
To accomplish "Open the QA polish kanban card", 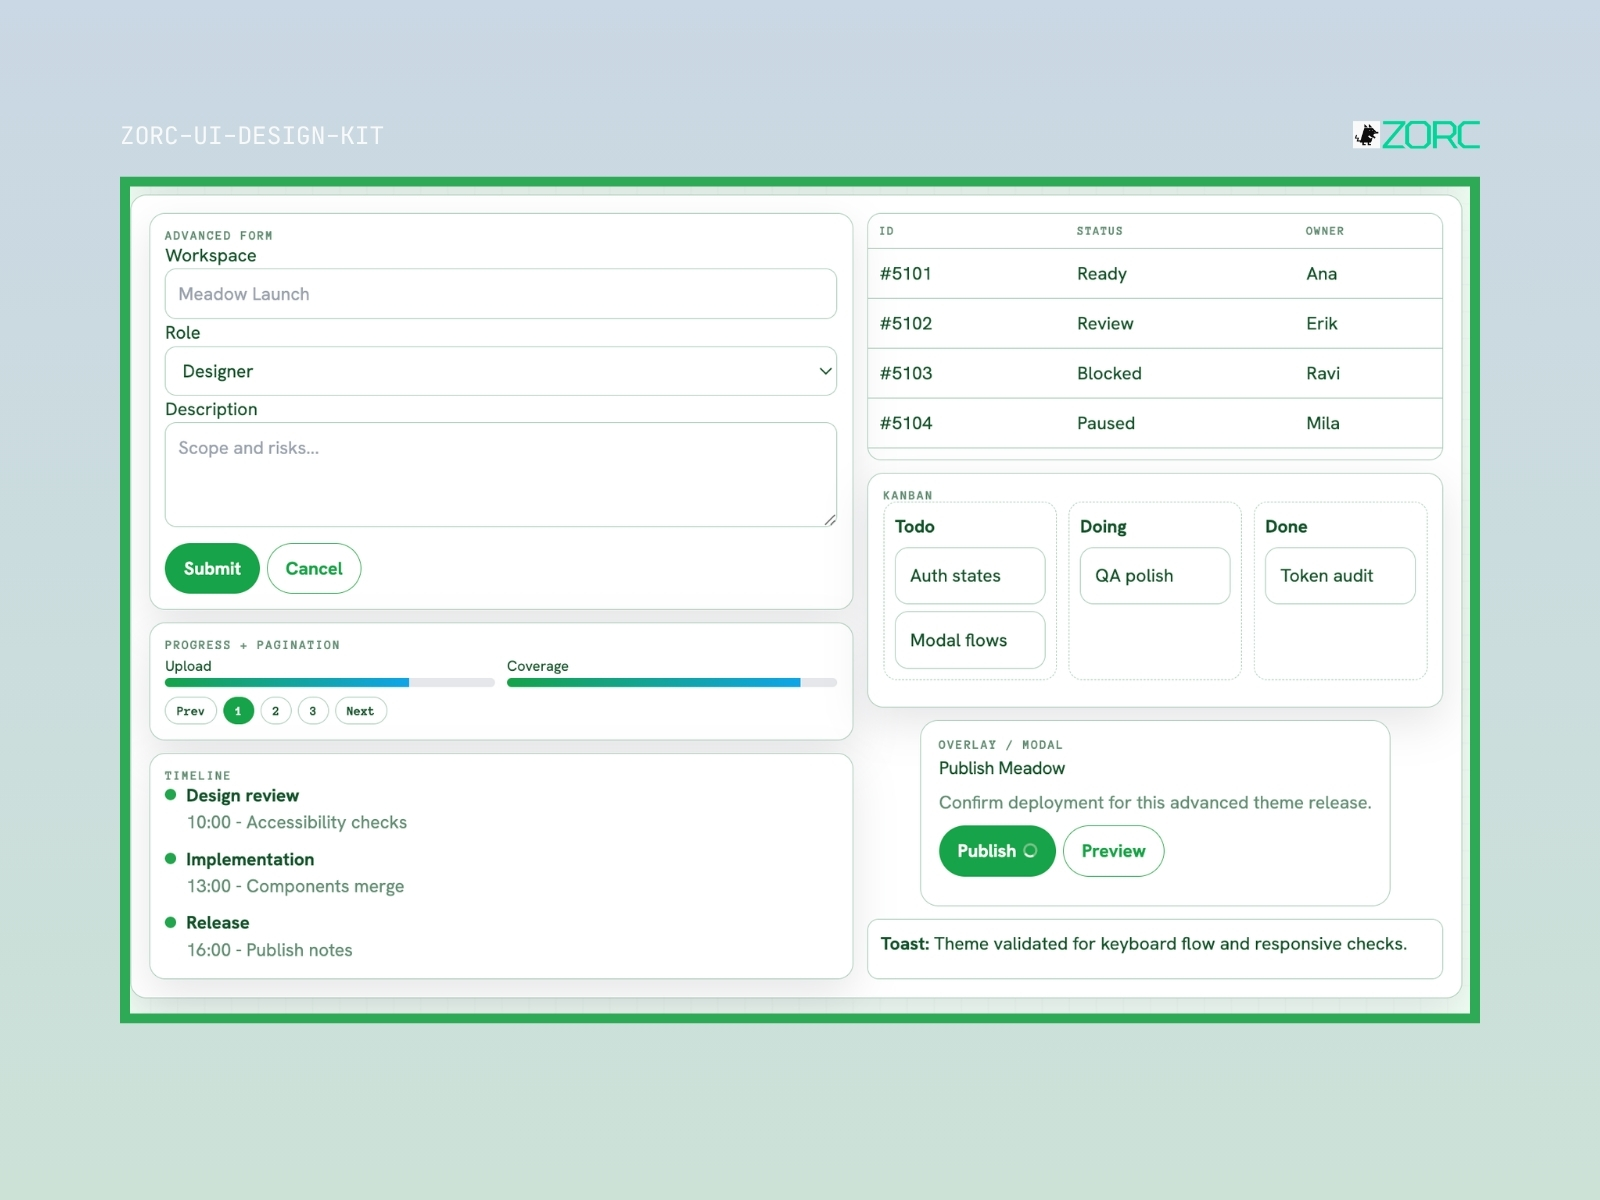I will (x=1155, y=576).
